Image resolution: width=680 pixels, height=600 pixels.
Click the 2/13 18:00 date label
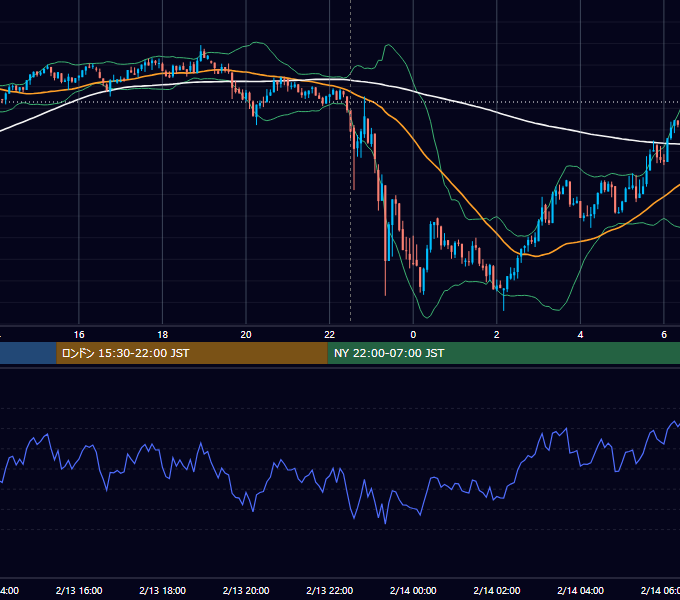click(x=163, y=590)
